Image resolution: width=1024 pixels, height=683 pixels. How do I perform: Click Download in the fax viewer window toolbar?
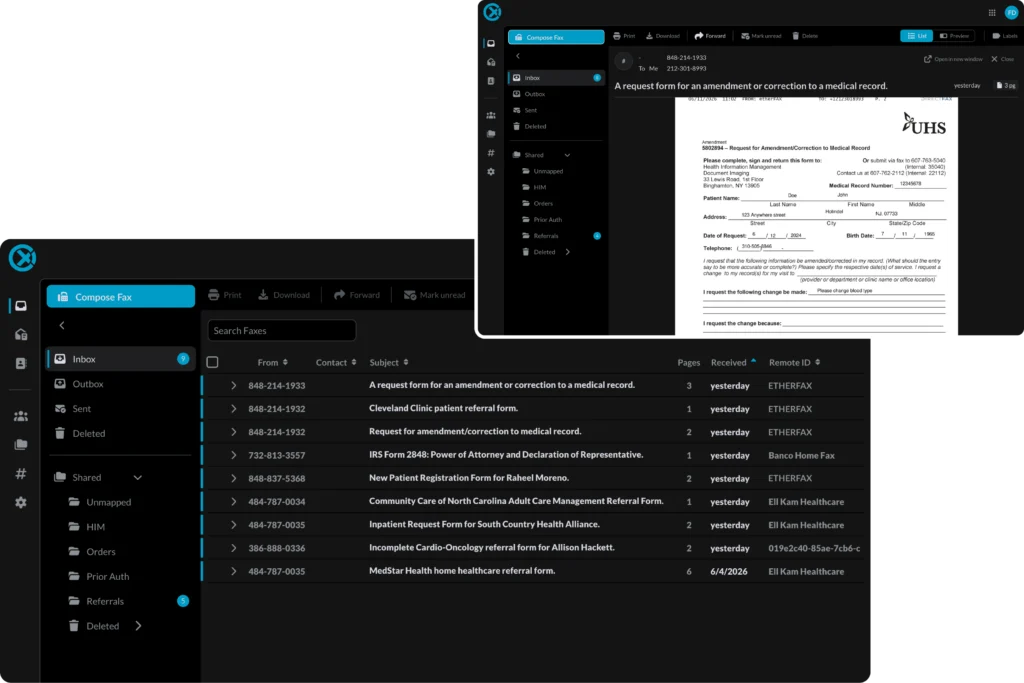pyautogui.click(x=663, y=36)
